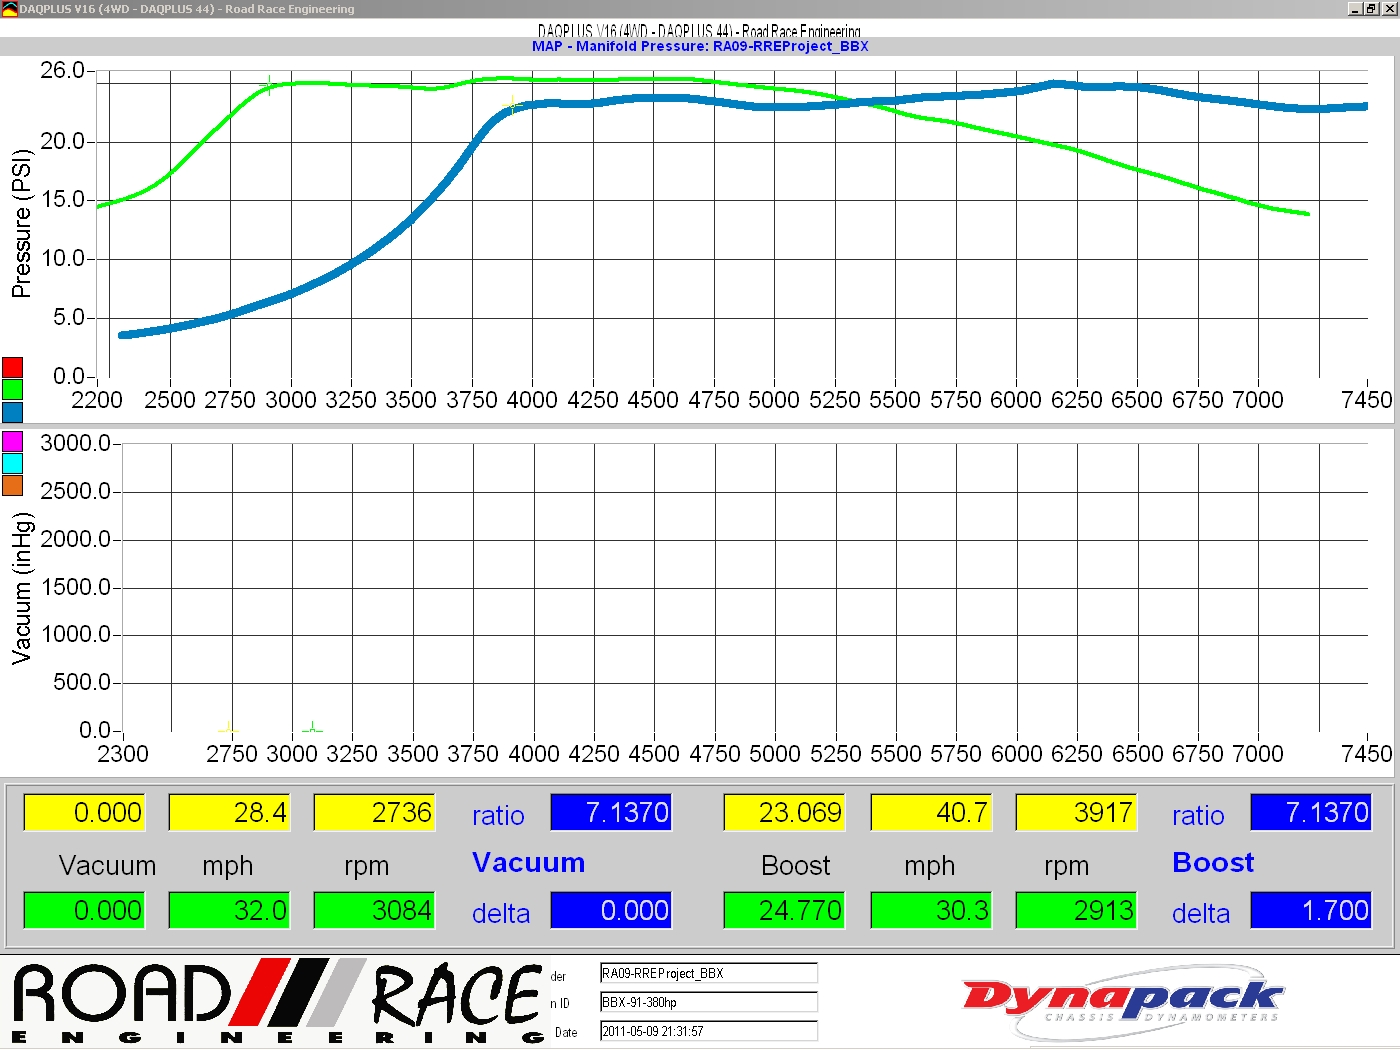Choose the cyan run color swatch

click(x=12, y=463)
